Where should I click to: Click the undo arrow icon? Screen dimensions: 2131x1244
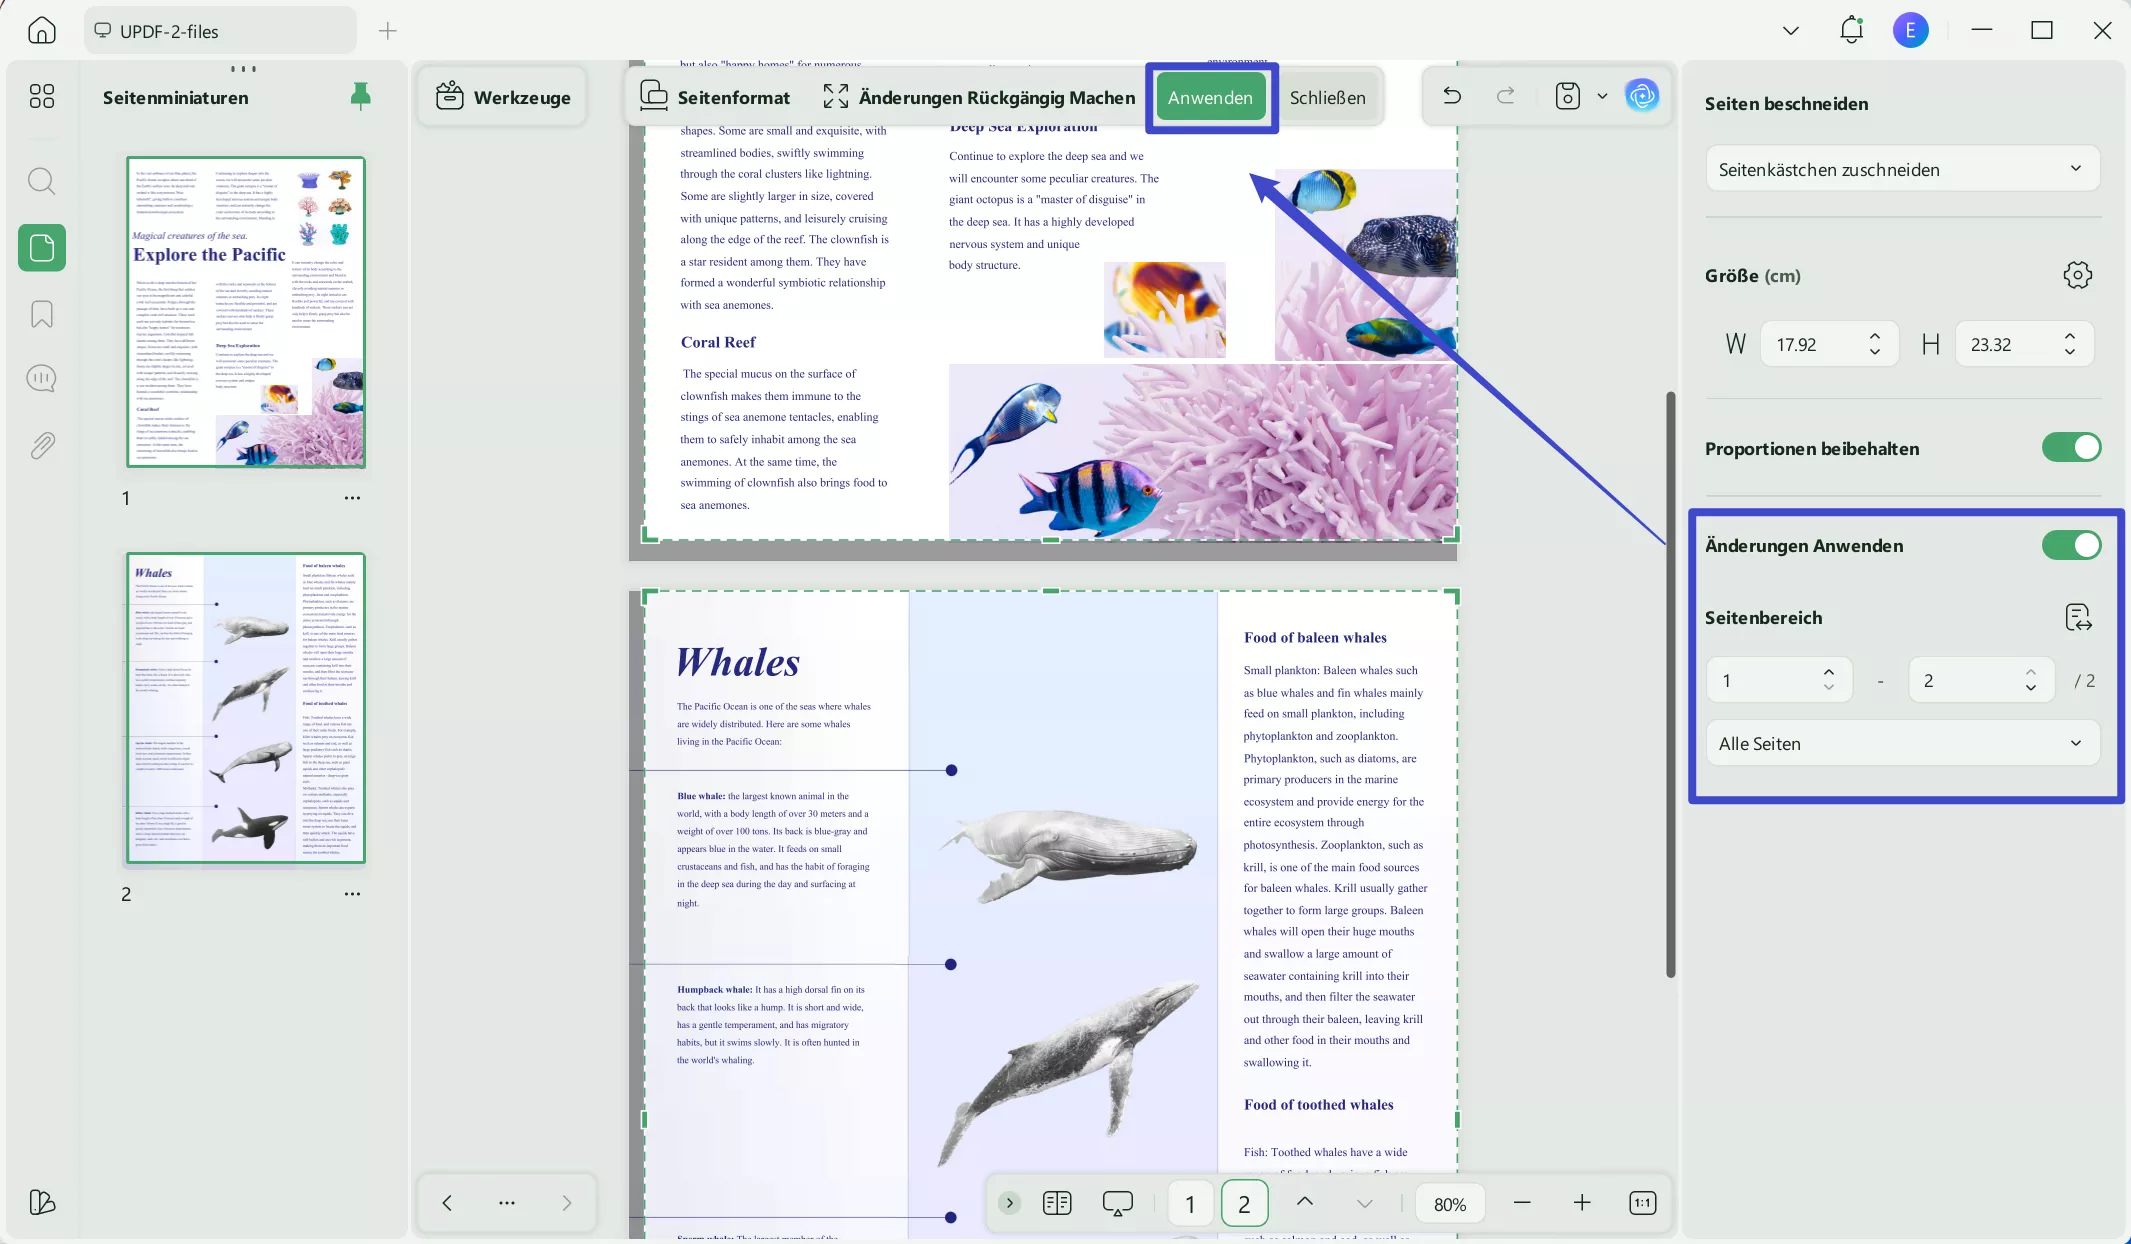pyautogui.click(x=1452, y=96)
